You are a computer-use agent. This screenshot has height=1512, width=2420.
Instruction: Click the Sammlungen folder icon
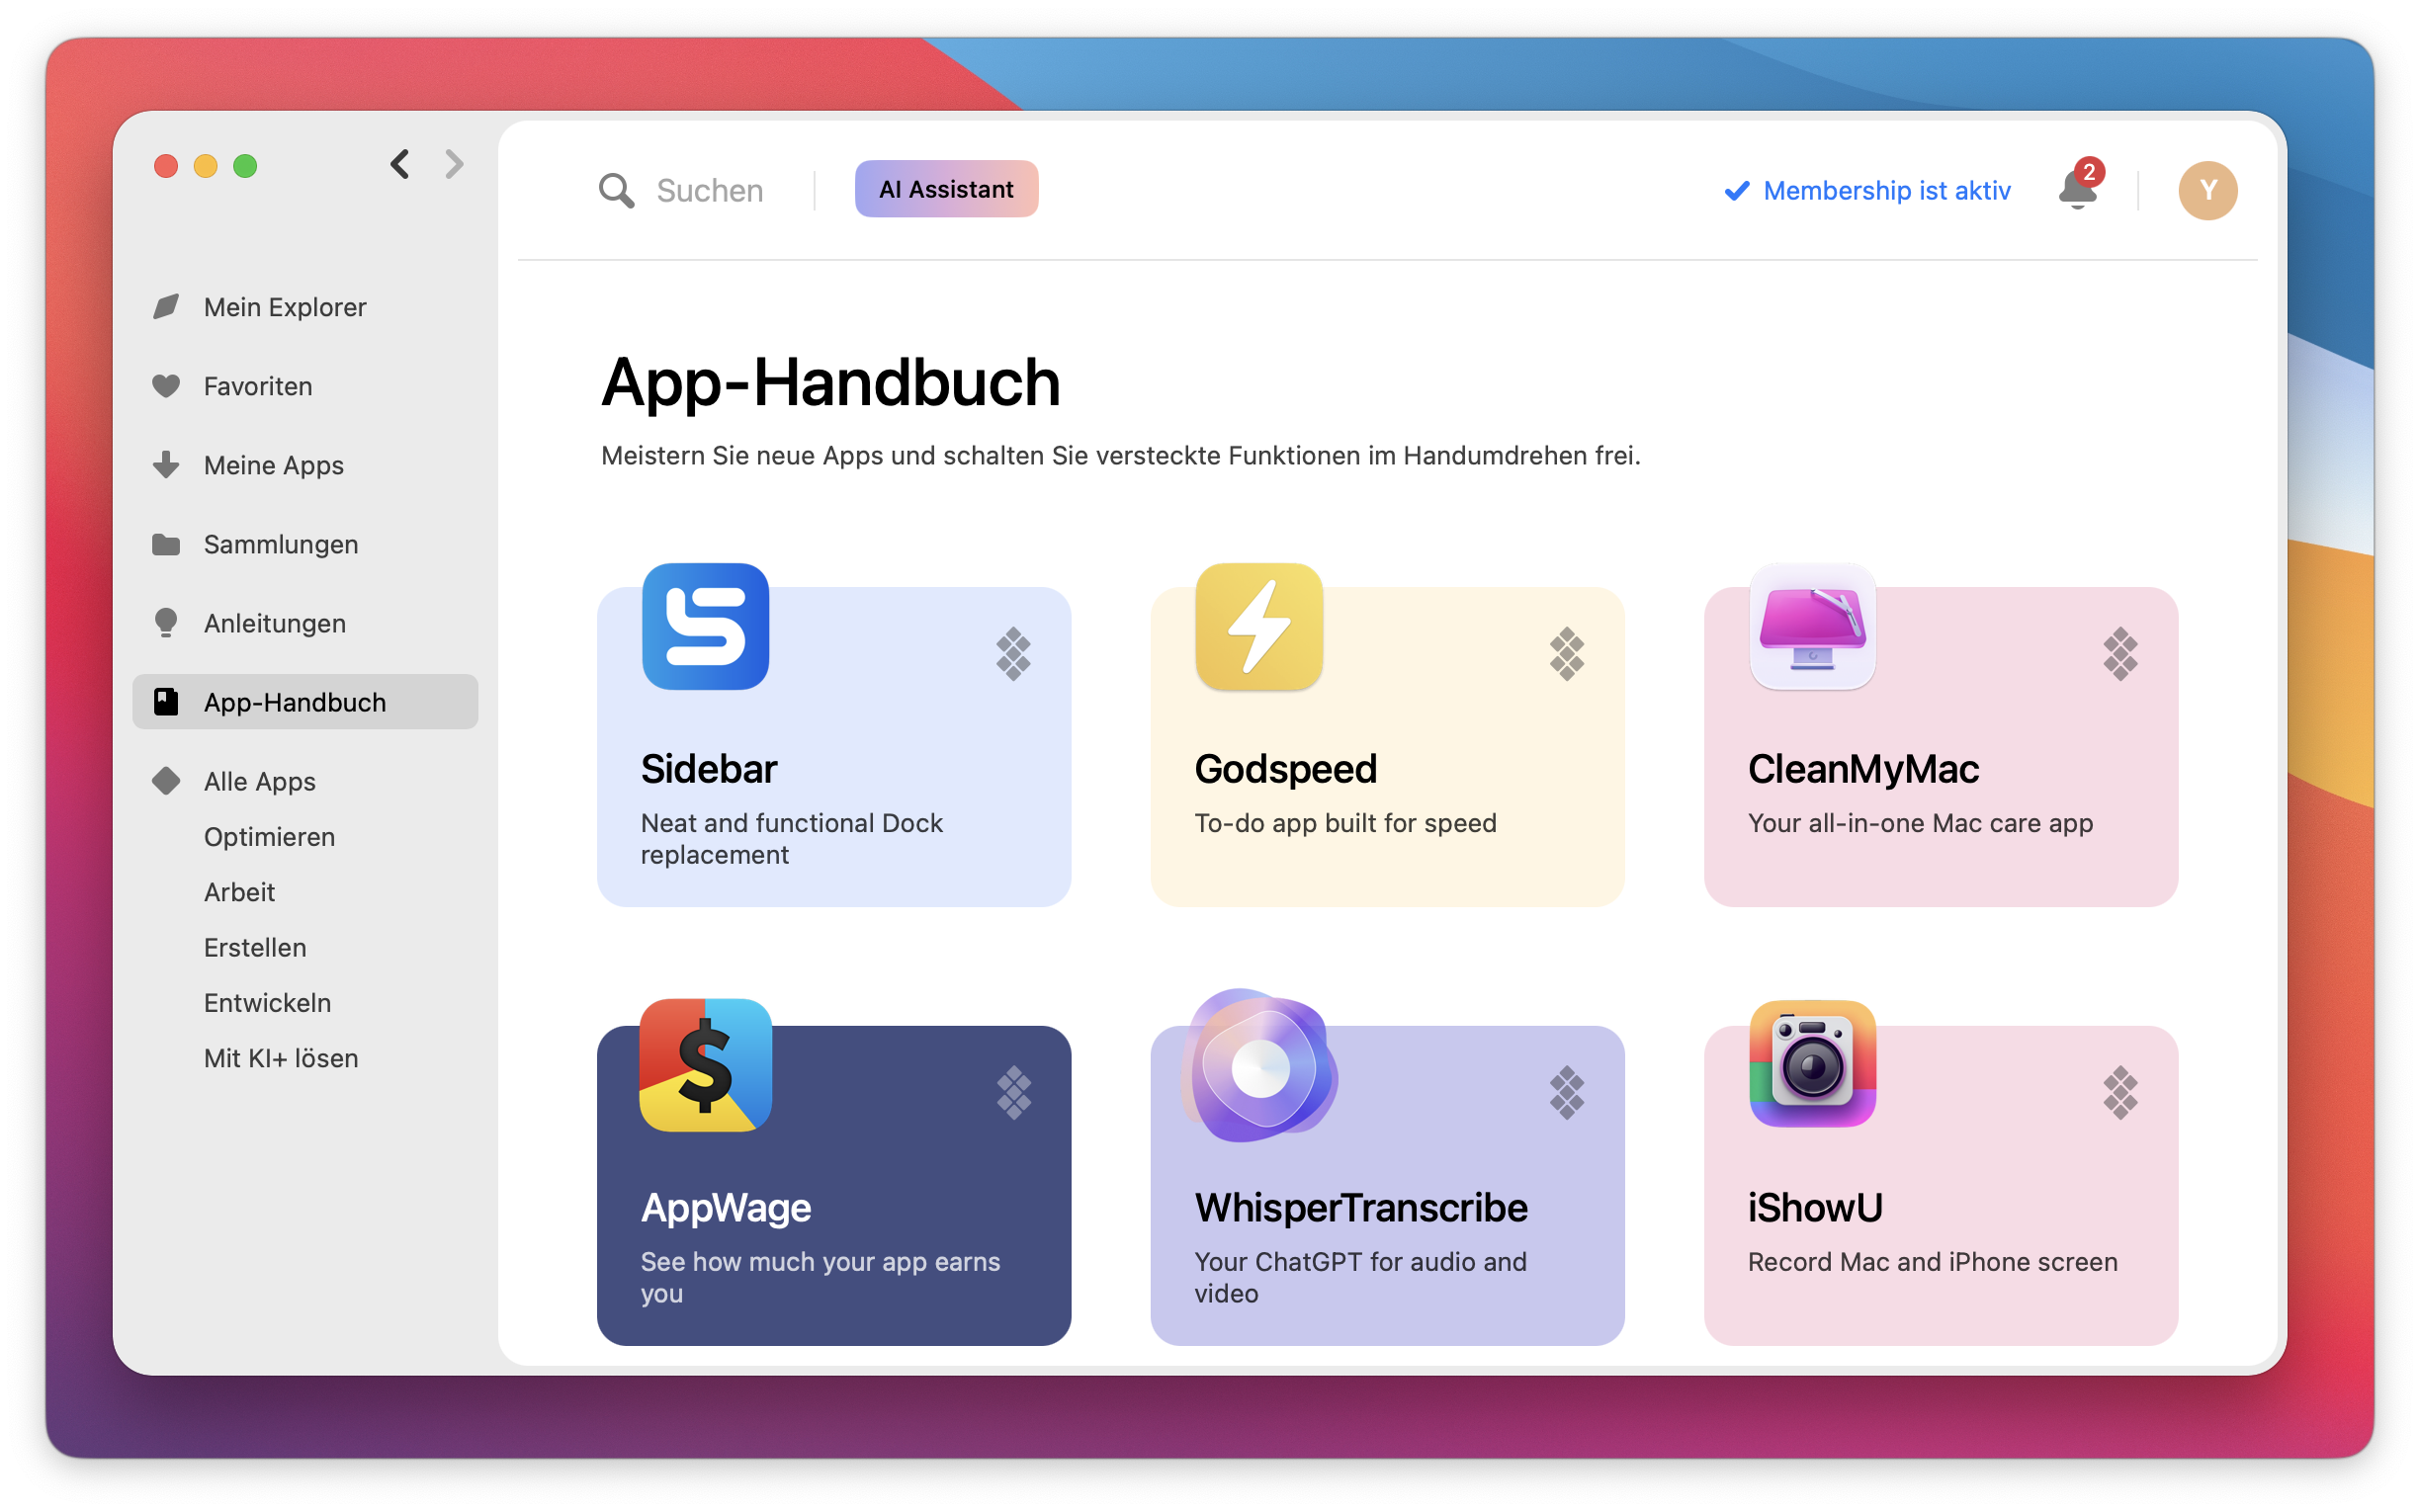tap(166, 544)
